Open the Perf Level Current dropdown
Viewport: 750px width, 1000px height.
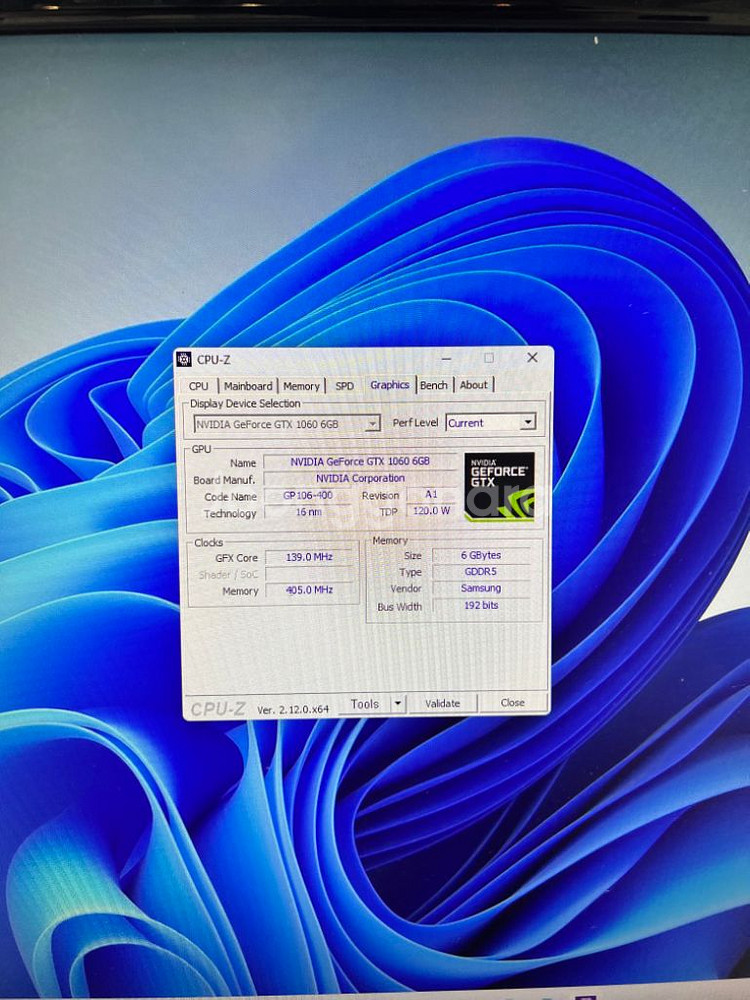point(490,422)
